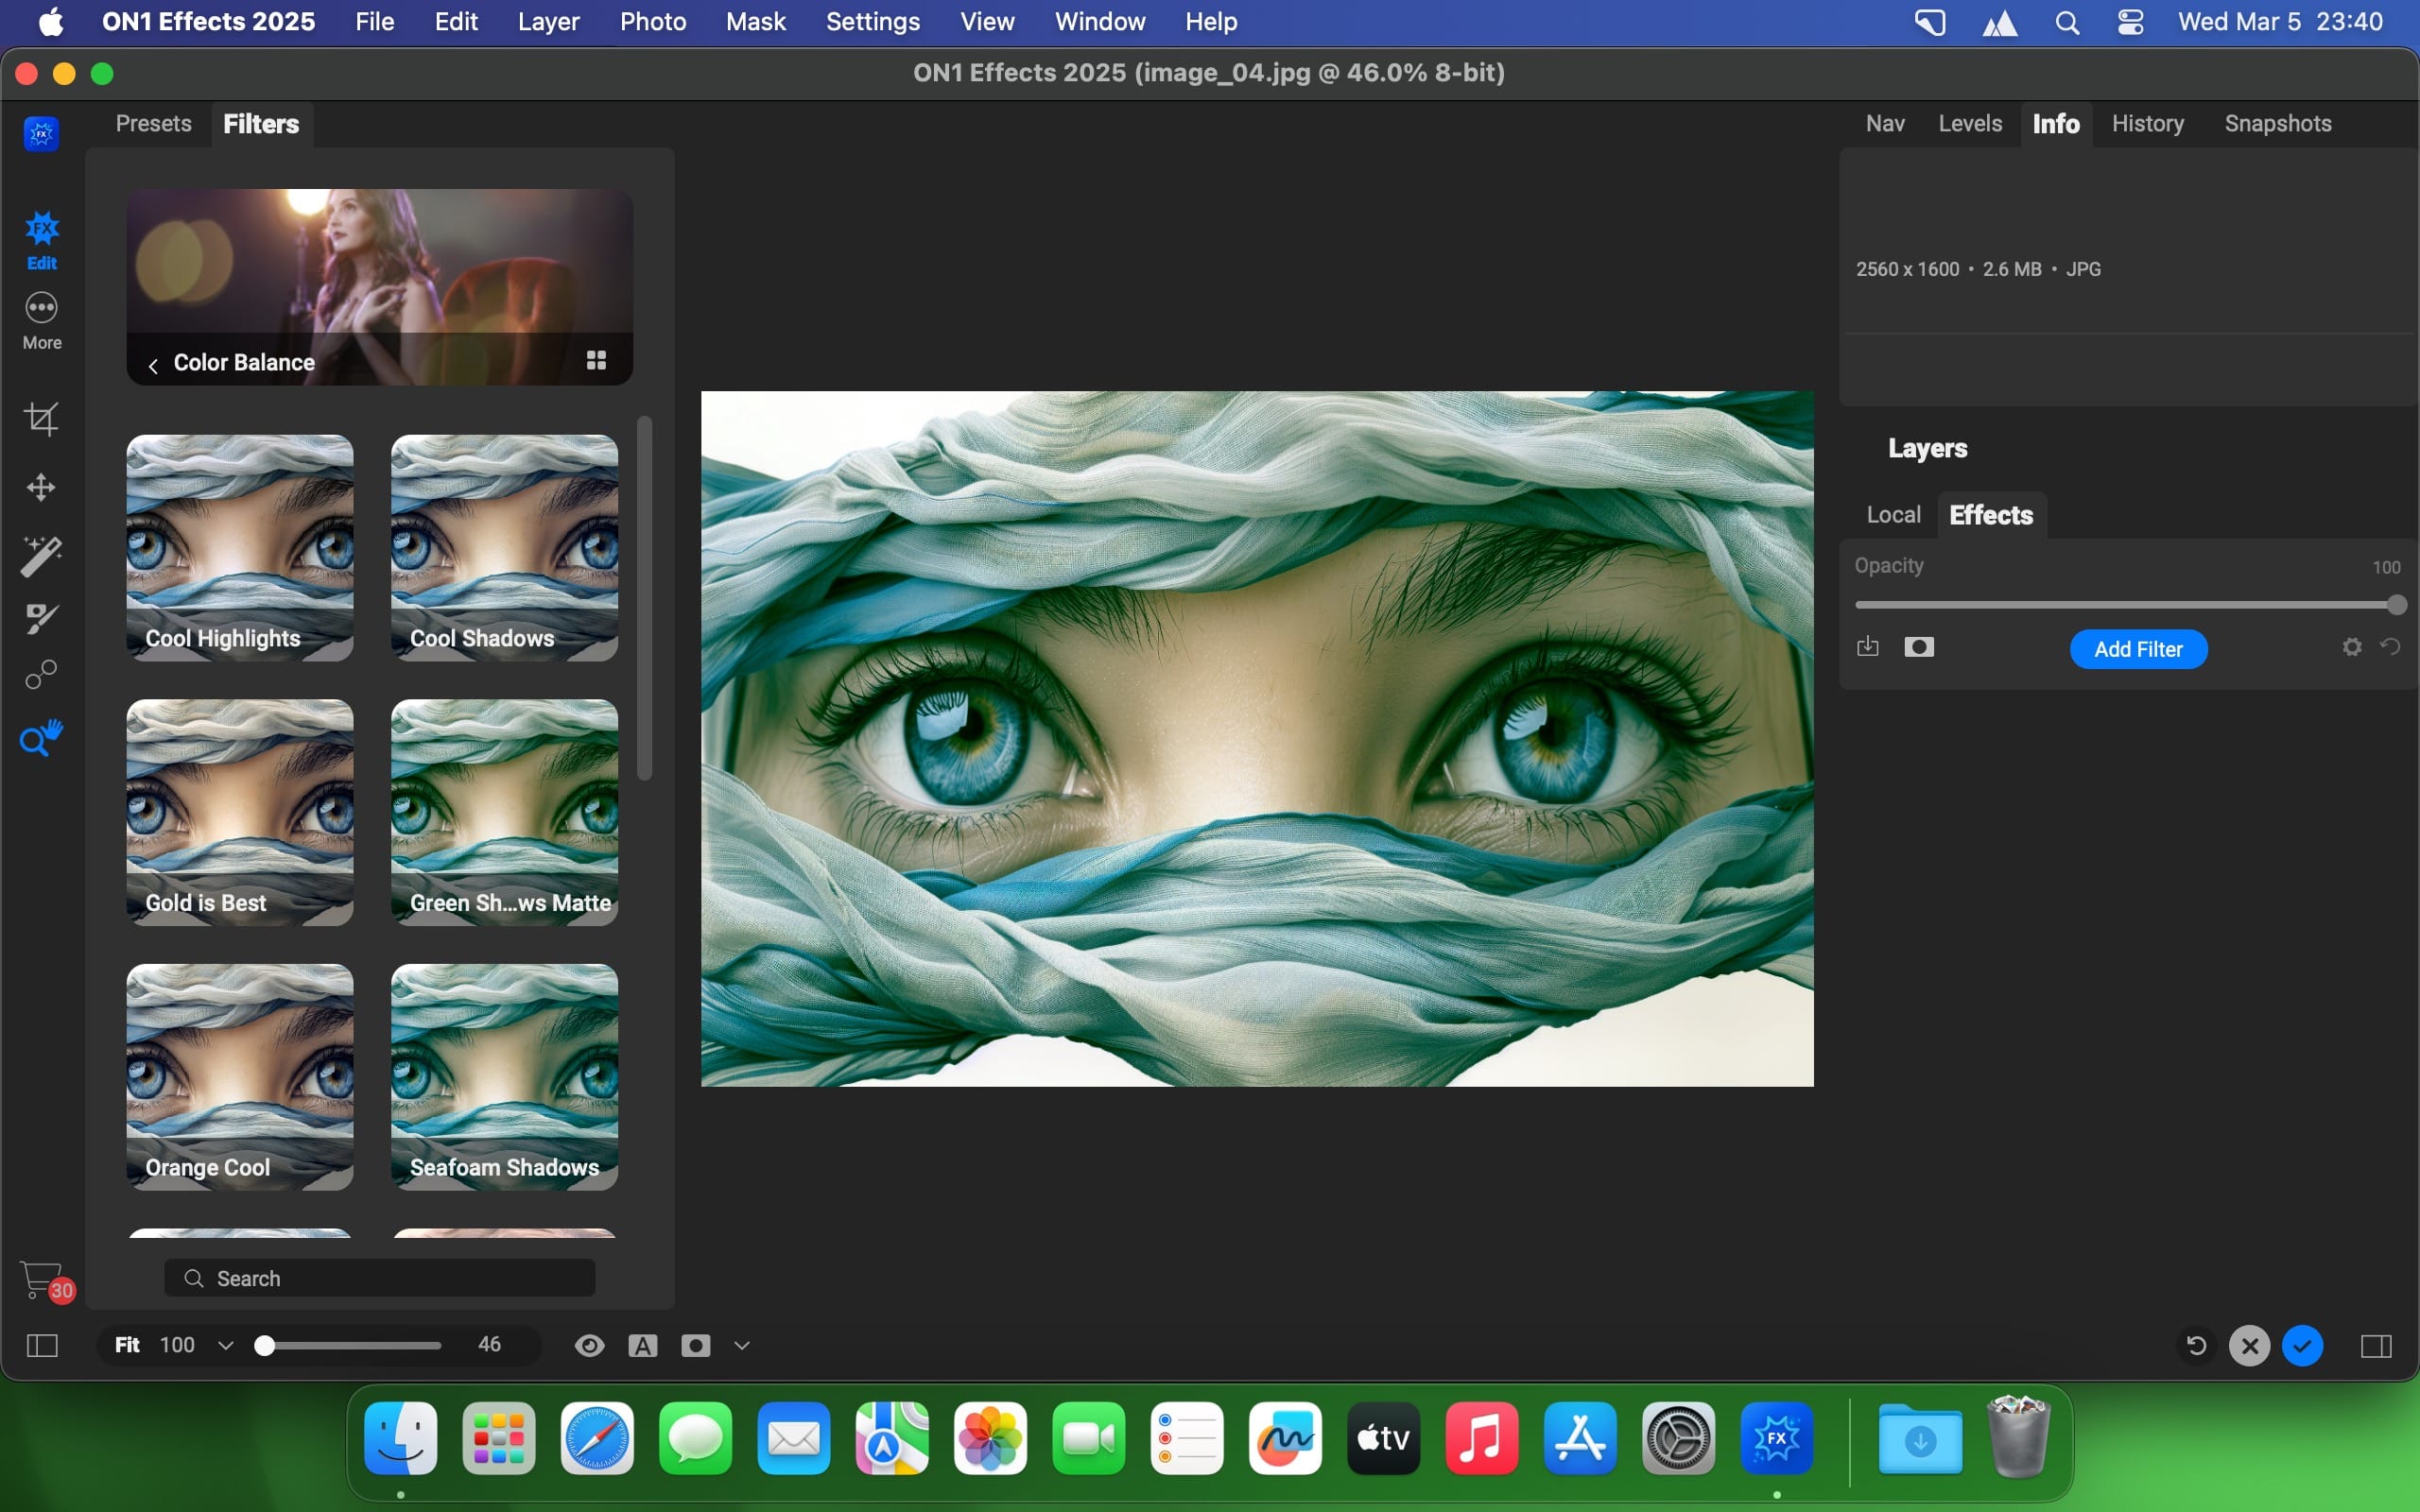Toggle right panel visibility at bottom right
The image size is (2420, 1512).
2376,1345
